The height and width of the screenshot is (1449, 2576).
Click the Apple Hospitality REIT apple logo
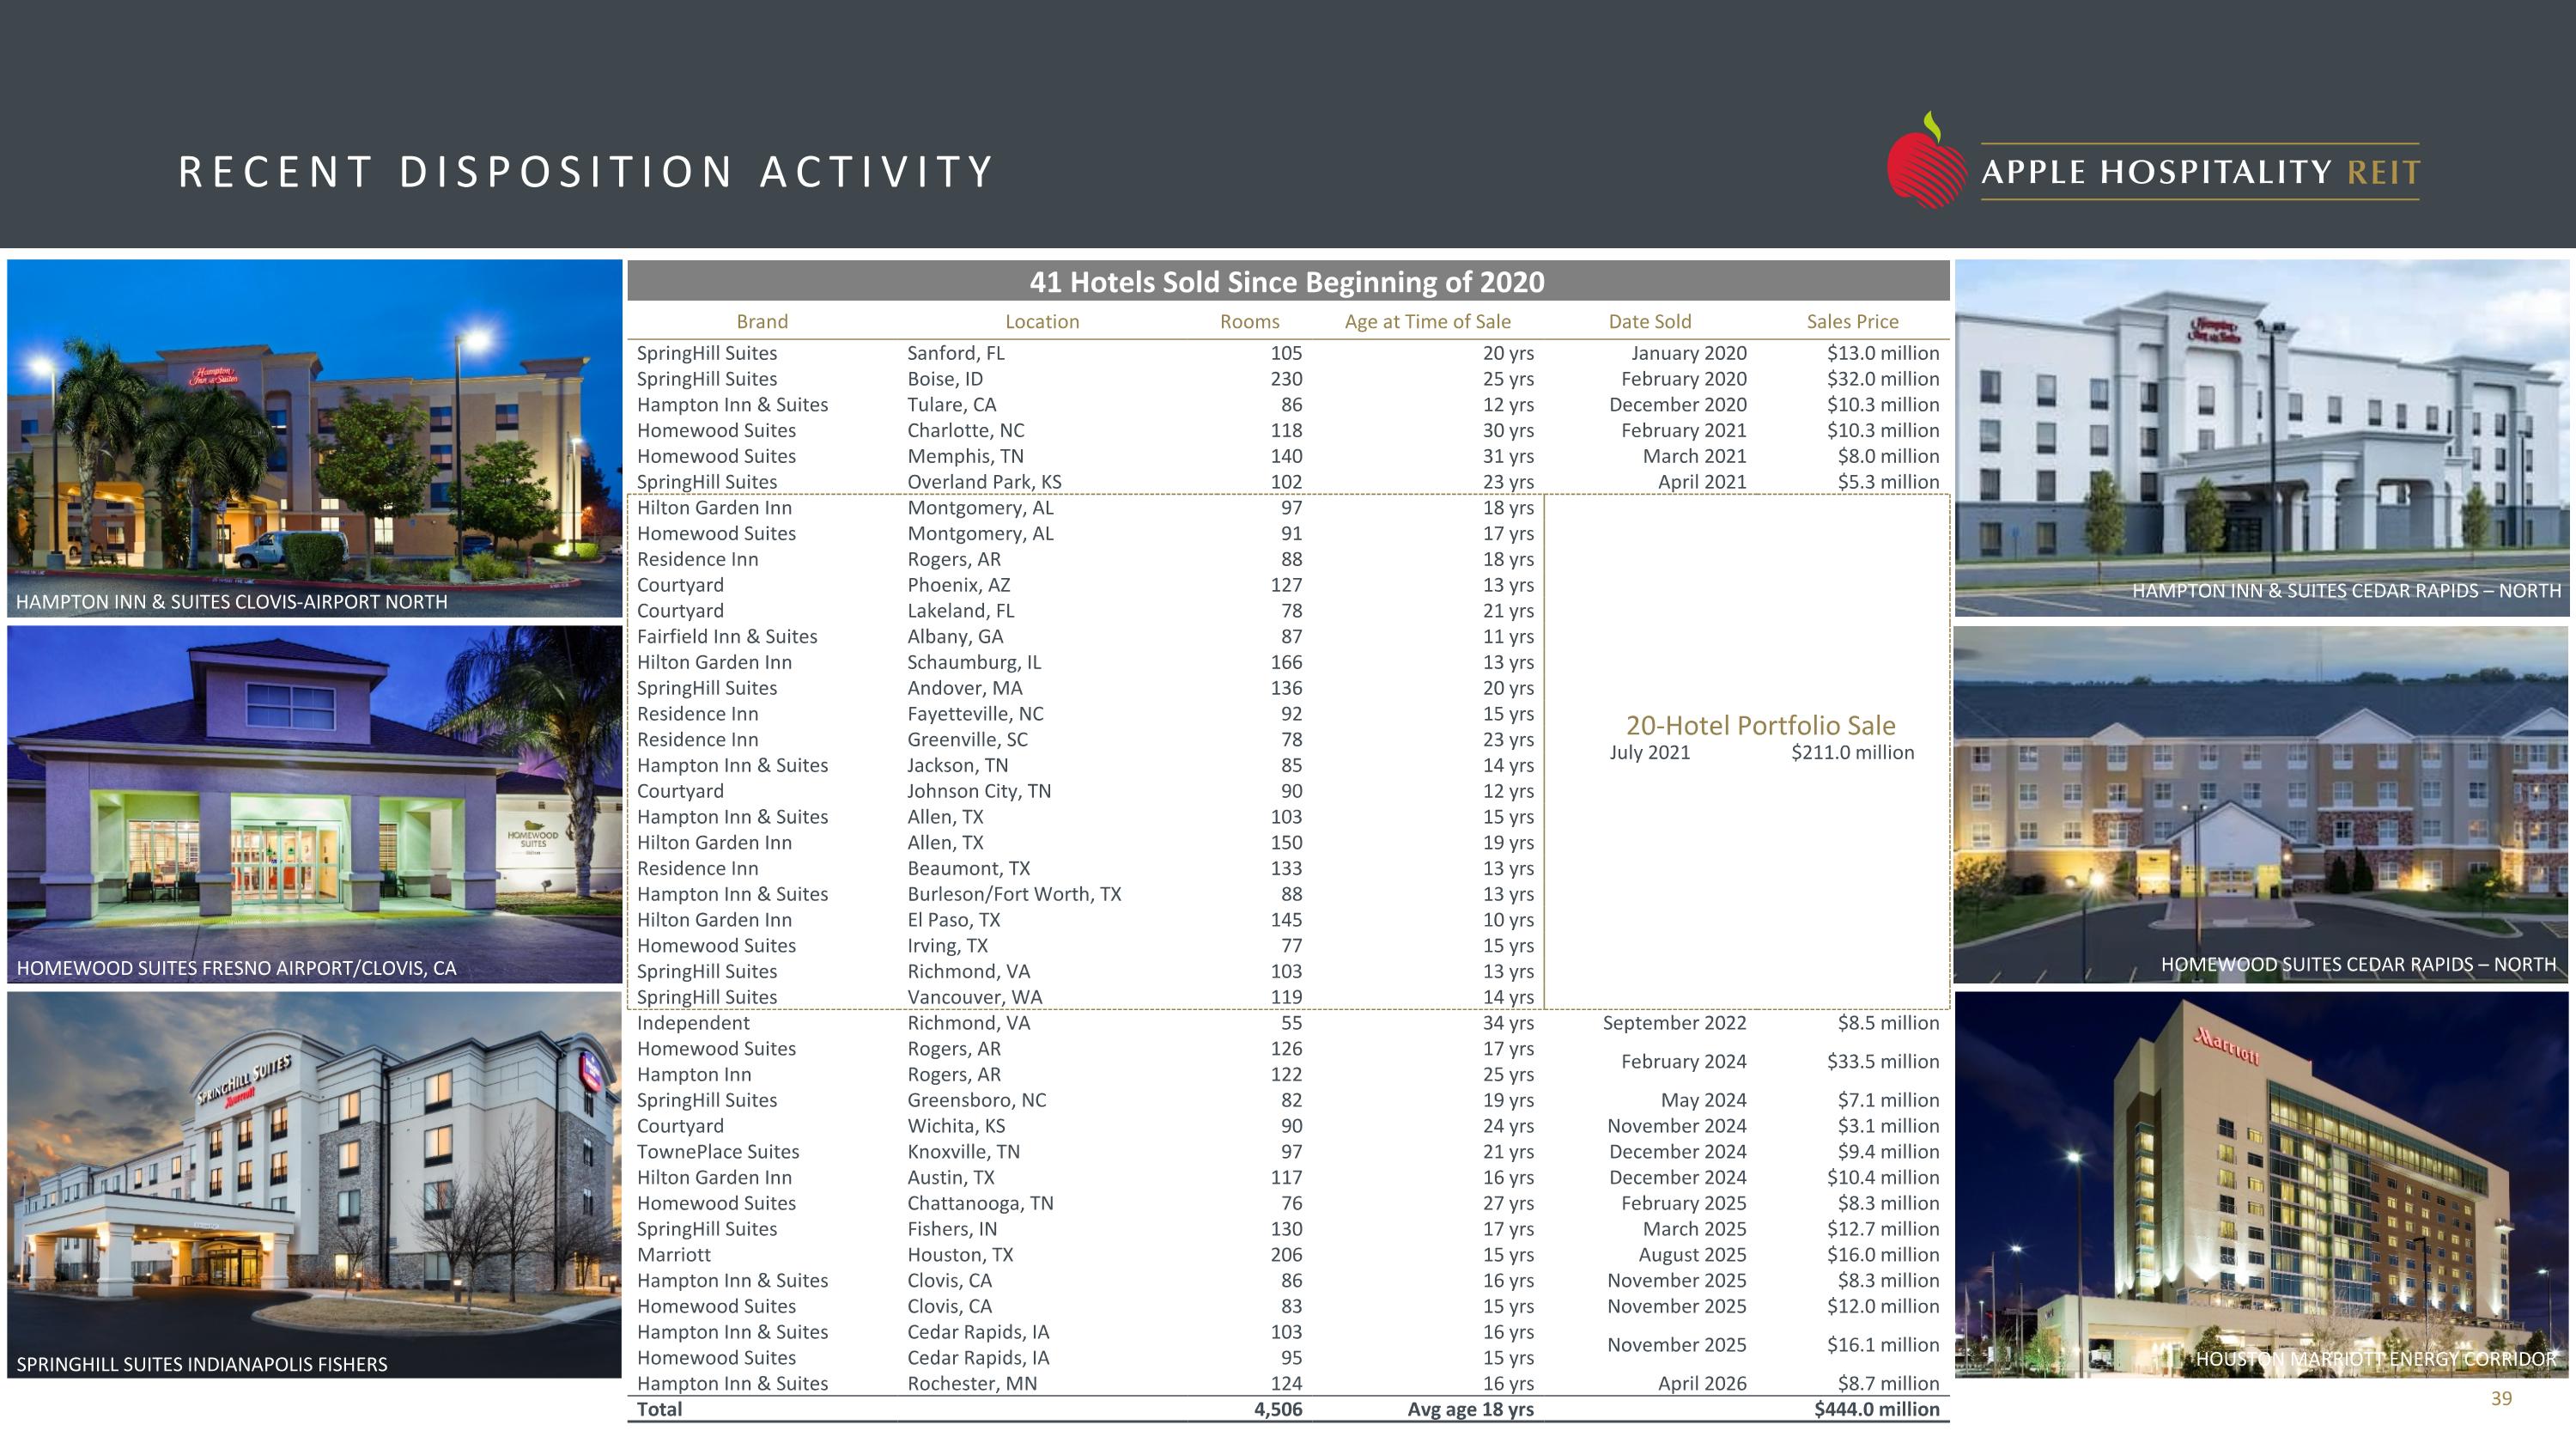1926,161
